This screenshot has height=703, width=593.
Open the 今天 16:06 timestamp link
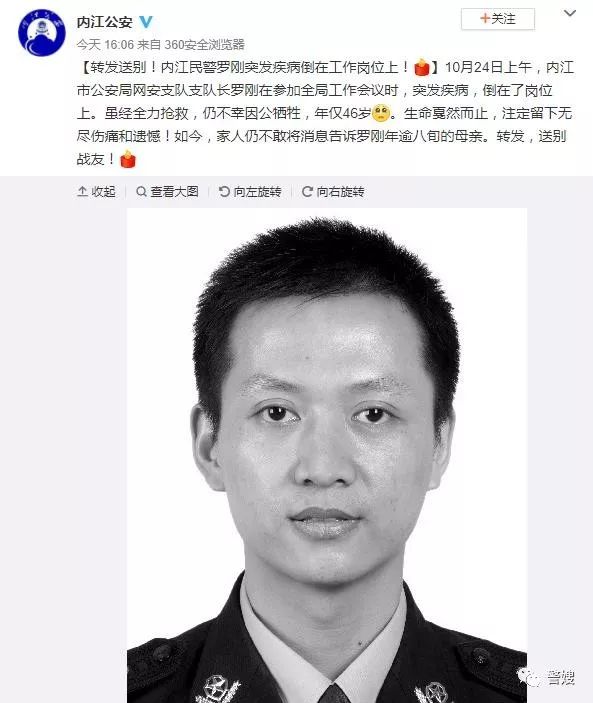105,44
